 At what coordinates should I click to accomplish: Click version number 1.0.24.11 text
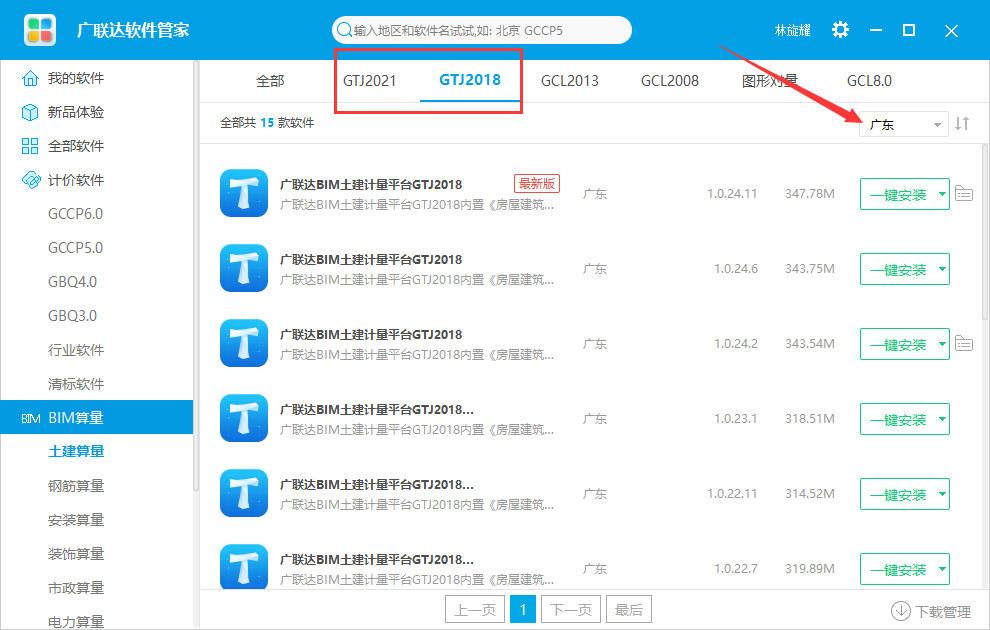click(732, 194)
